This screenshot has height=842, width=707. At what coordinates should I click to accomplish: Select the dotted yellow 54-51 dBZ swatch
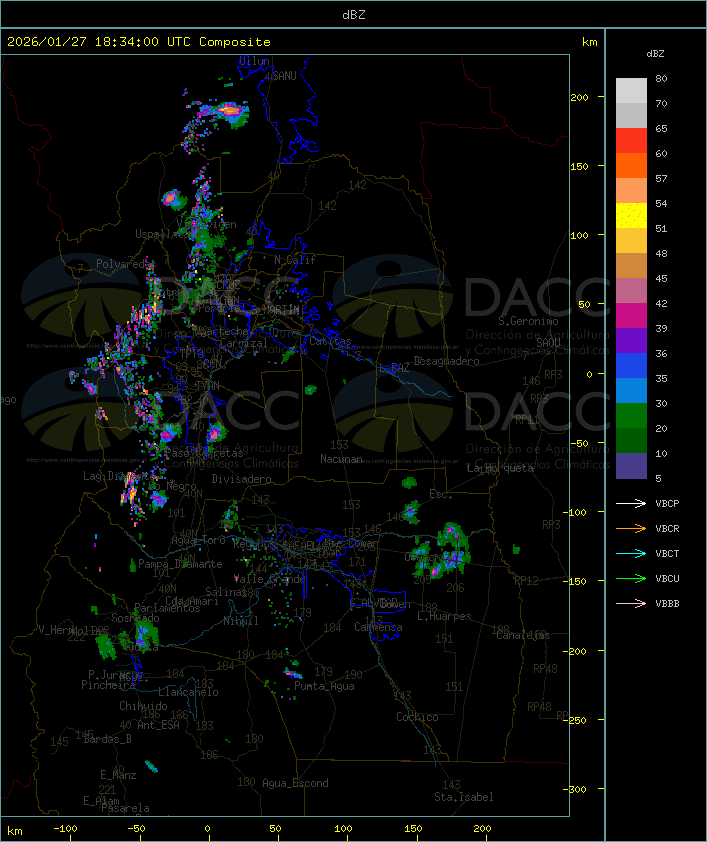click(631, 216)
